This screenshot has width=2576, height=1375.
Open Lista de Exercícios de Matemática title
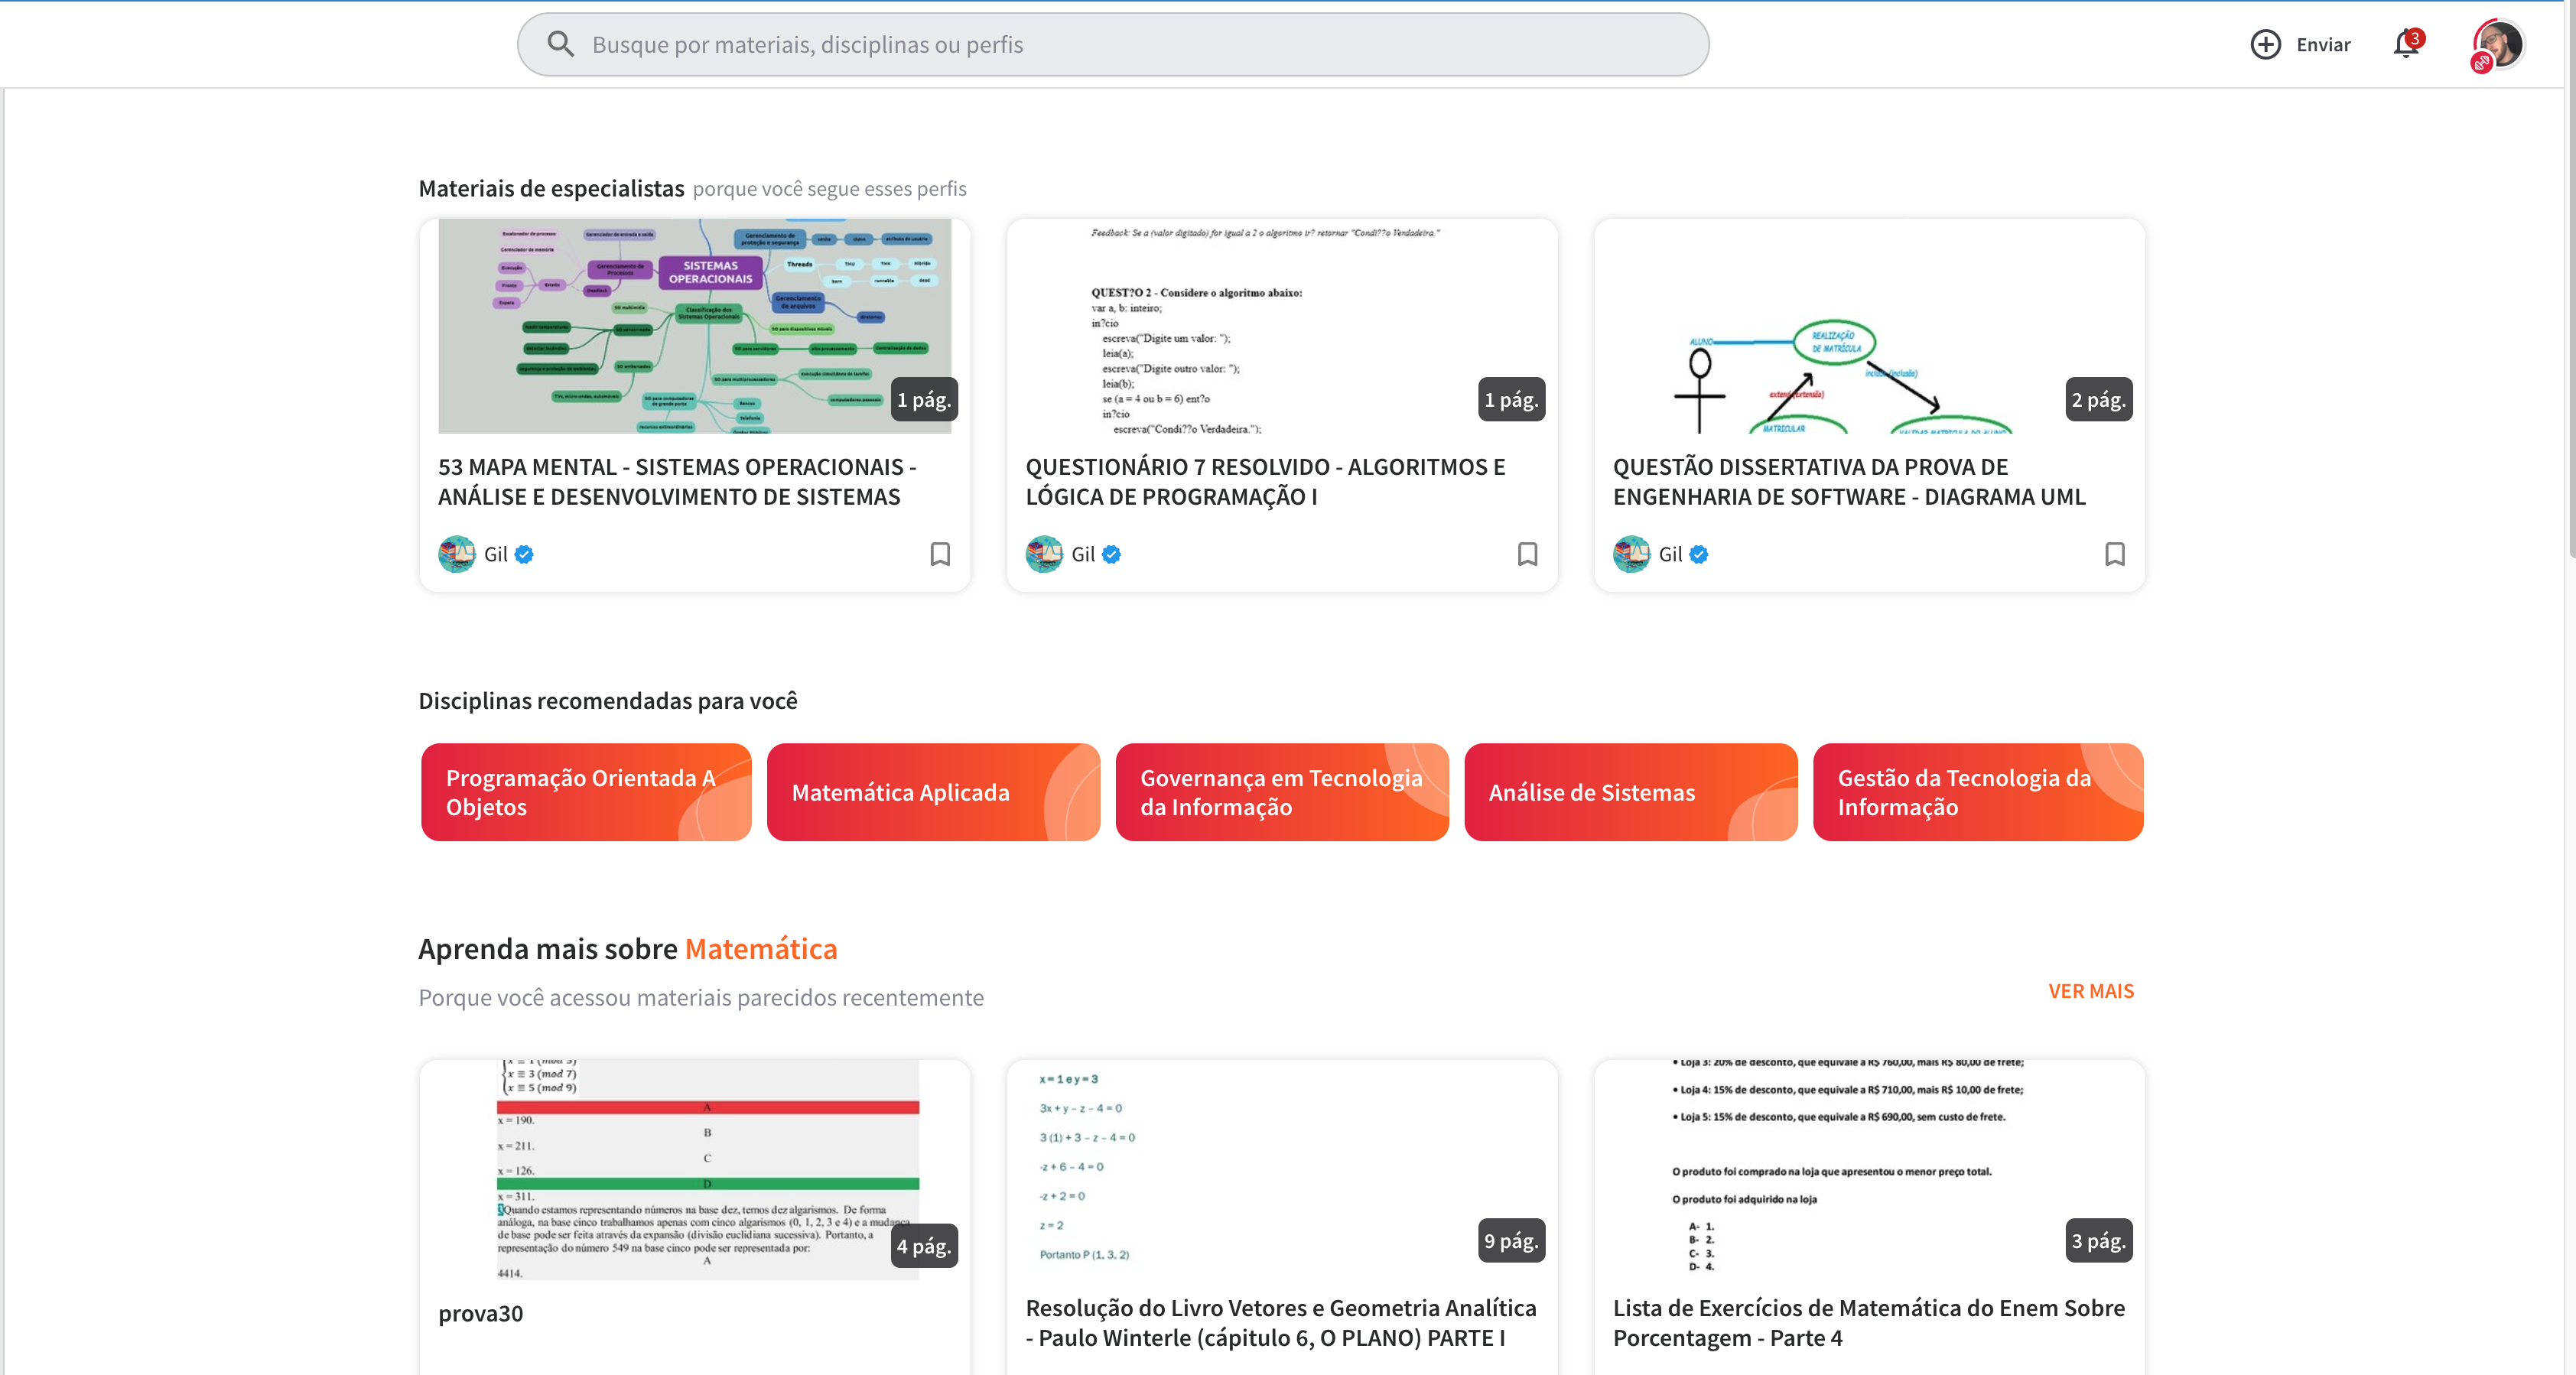[x=1869, y=1323]
